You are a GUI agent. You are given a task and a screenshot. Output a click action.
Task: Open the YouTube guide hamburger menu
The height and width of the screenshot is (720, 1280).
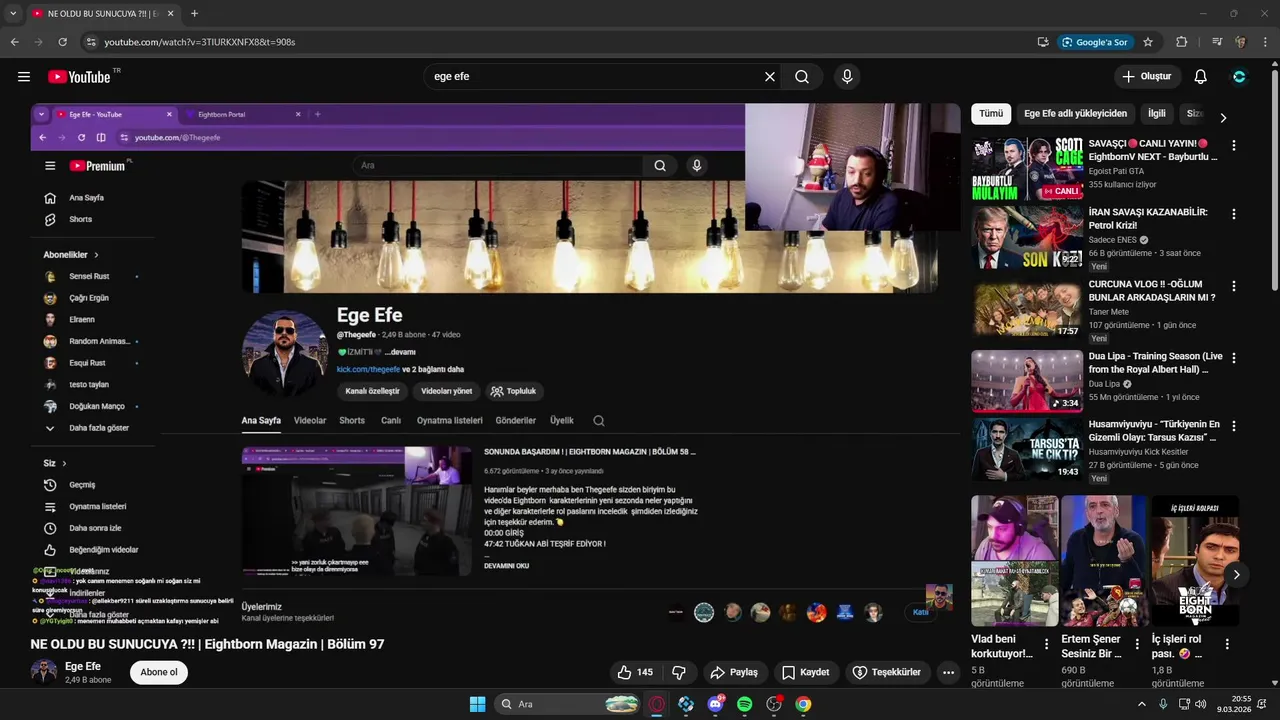pyautogui.click(x=24, y=77)
